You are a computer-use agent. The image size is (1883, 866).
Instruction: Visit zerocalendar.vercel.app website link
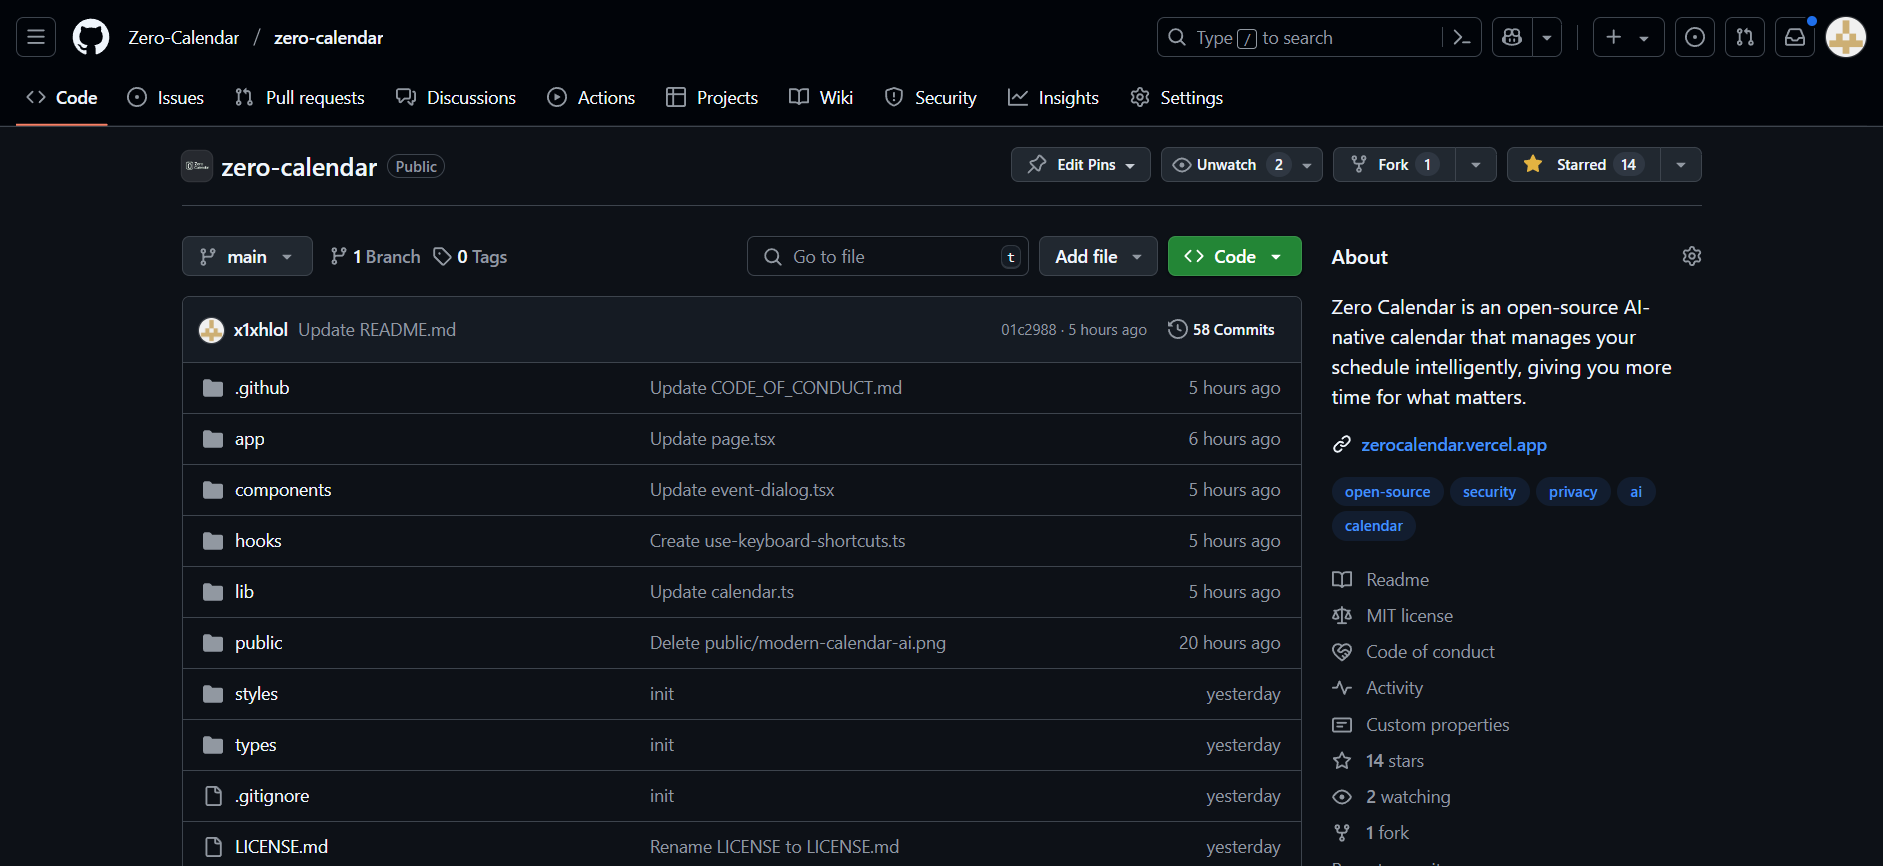point(1453,444)
